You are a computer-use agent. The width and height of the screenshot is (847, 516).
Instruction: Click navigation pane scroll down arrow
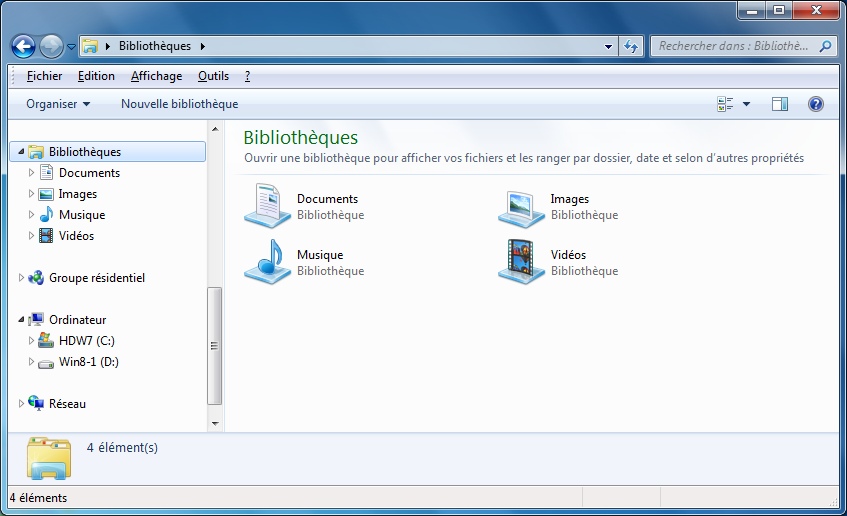(215, 424)
